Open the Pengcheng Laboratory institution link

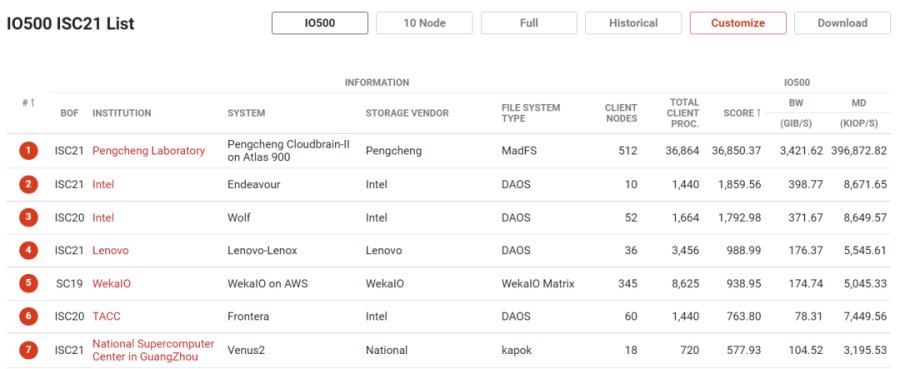tap(149, 151)
